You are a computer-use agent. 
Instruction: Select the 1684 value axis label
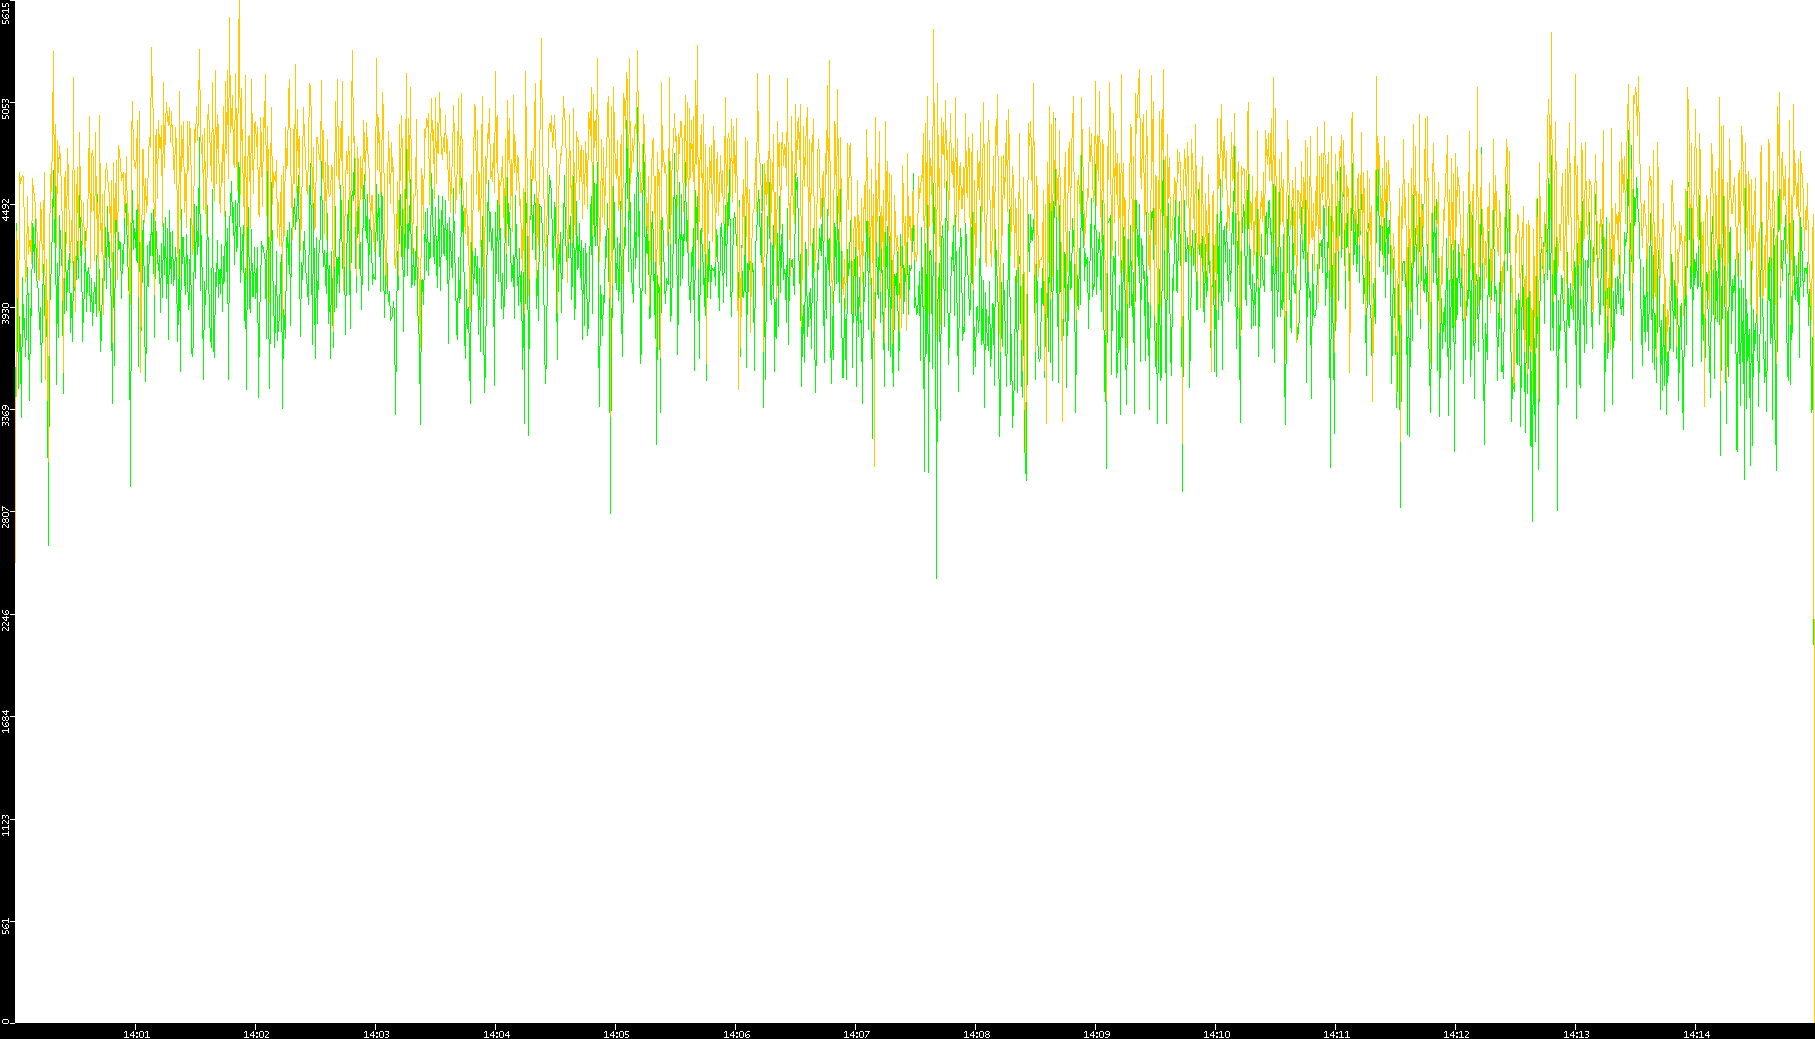click(x=6, y=721)
